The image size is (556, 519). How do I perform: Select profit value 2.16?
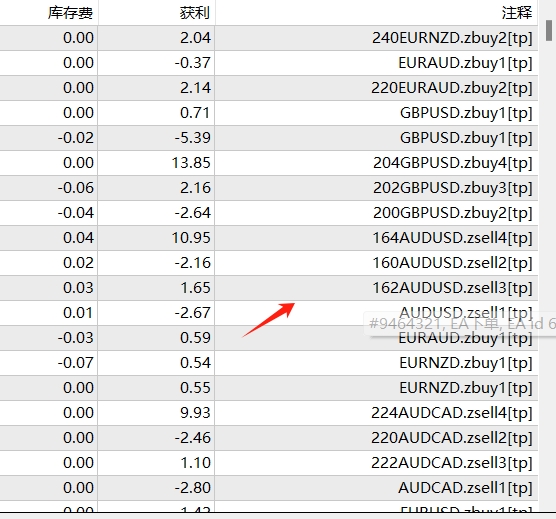(x=195, y=188)
